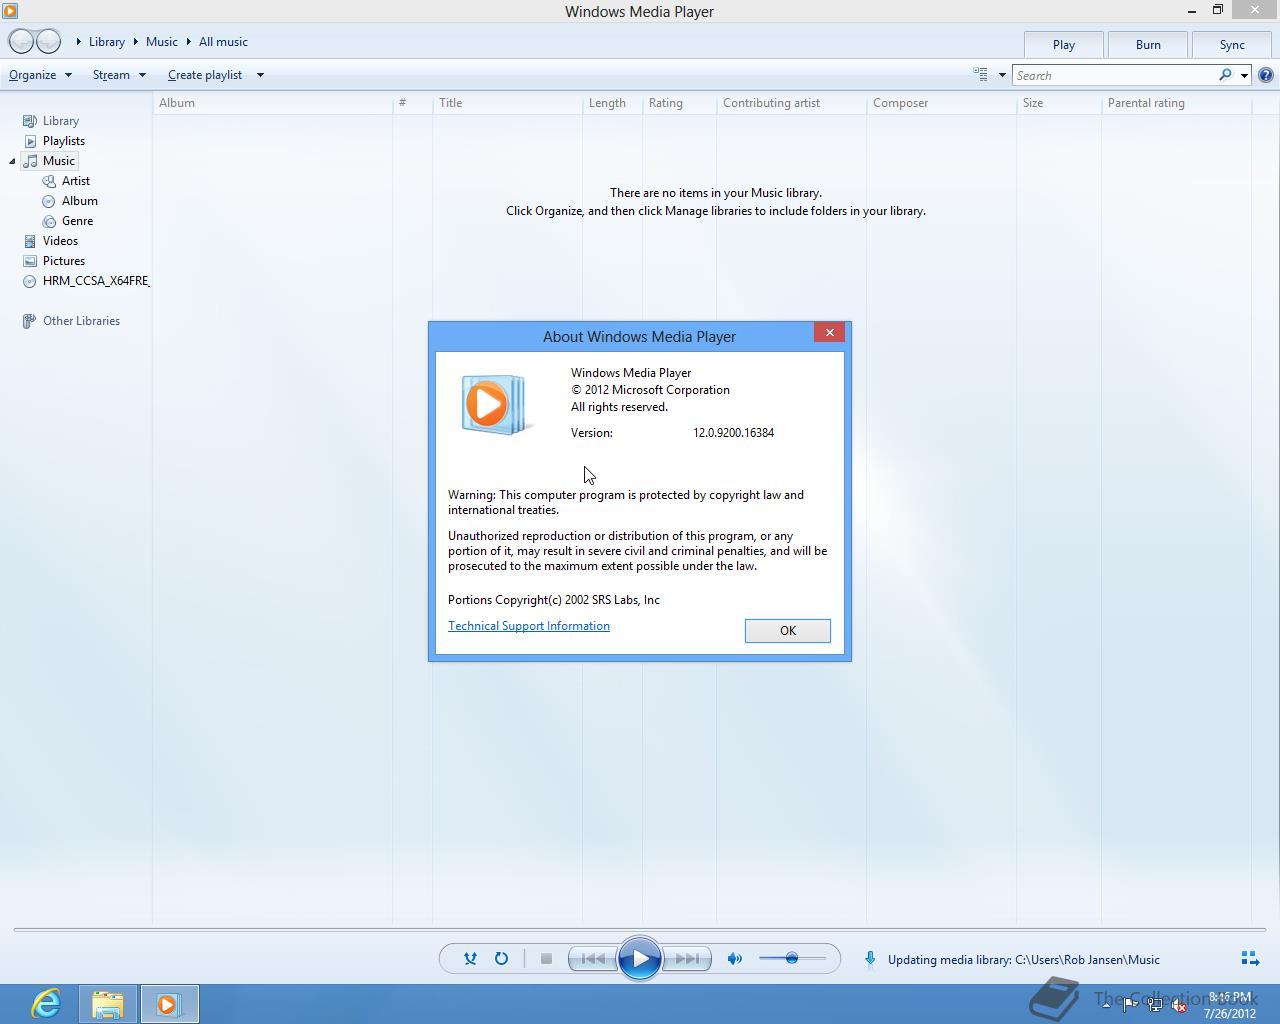Sort by the Title column header
1280x1024 pixels.
507,103
